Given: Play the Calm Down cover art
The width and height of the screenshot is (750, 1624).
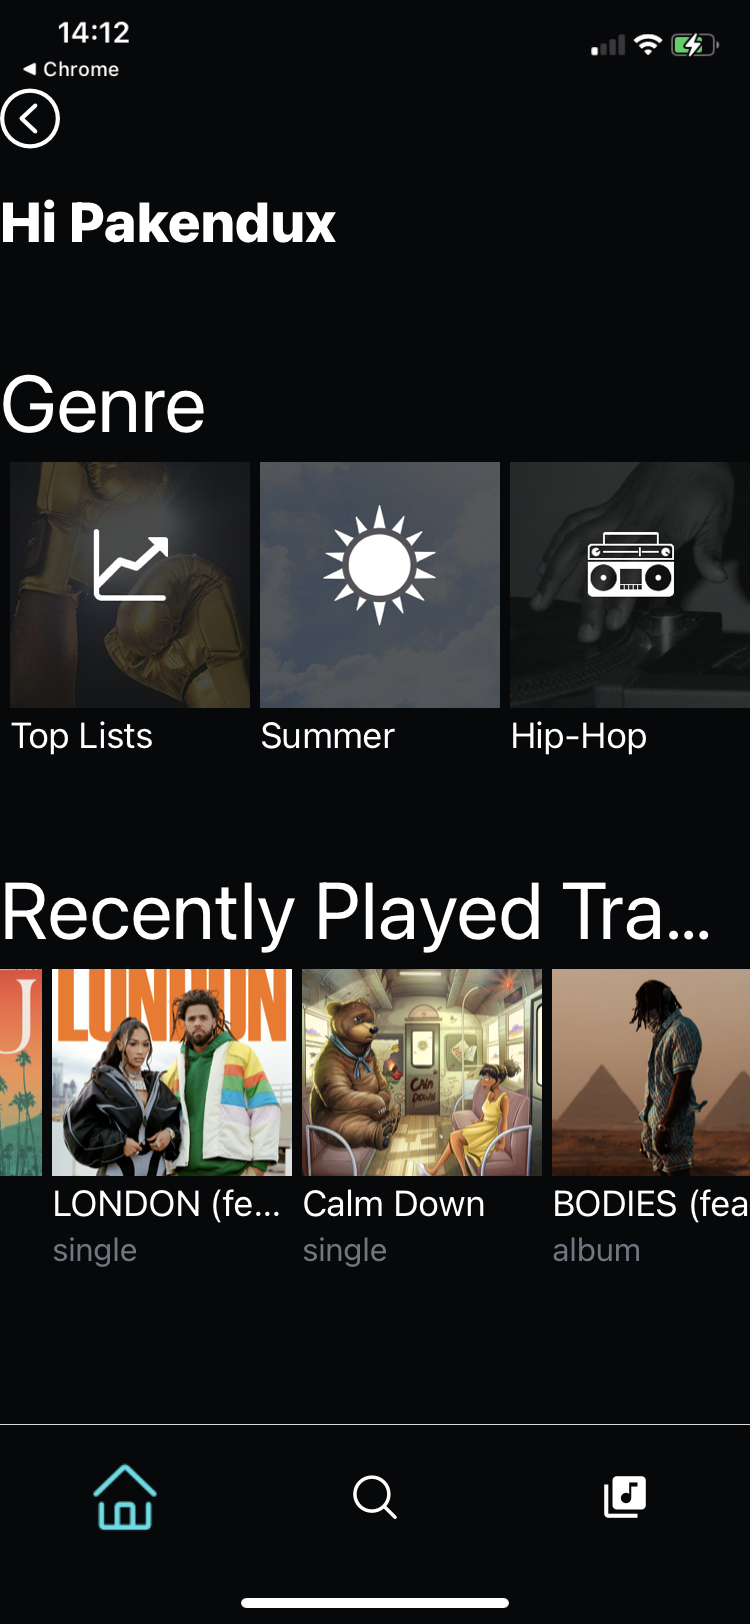Looking at the screenshot, I should [x=422, y=1072].
